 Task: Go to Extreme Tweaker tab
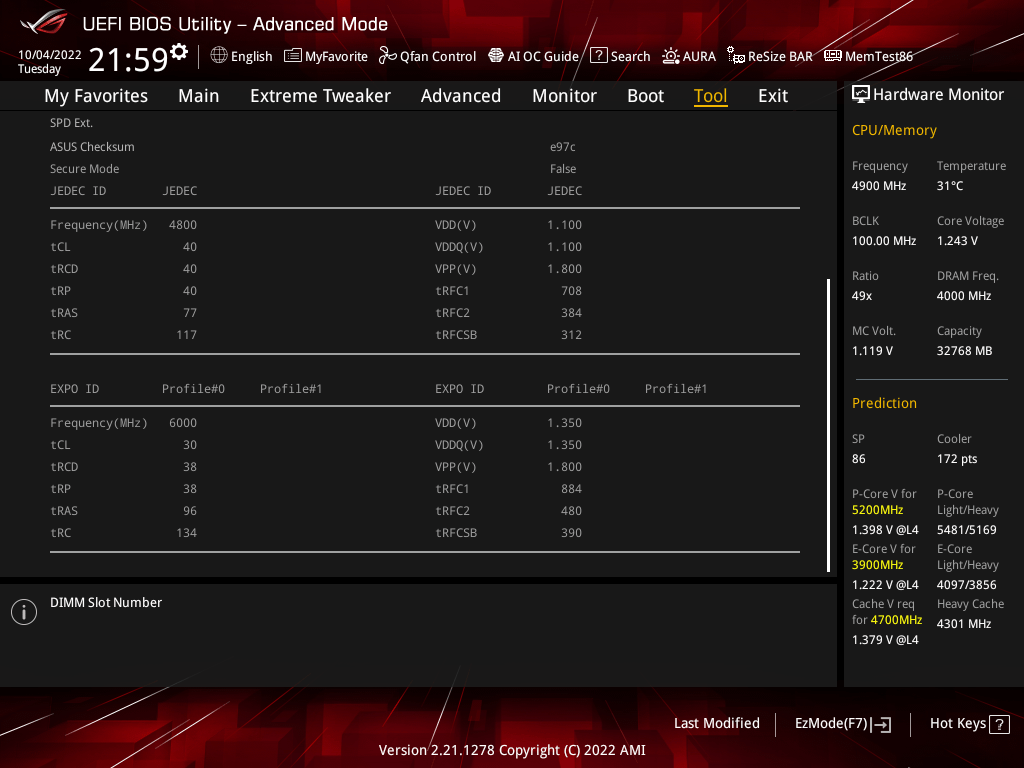tap(320, 96)
